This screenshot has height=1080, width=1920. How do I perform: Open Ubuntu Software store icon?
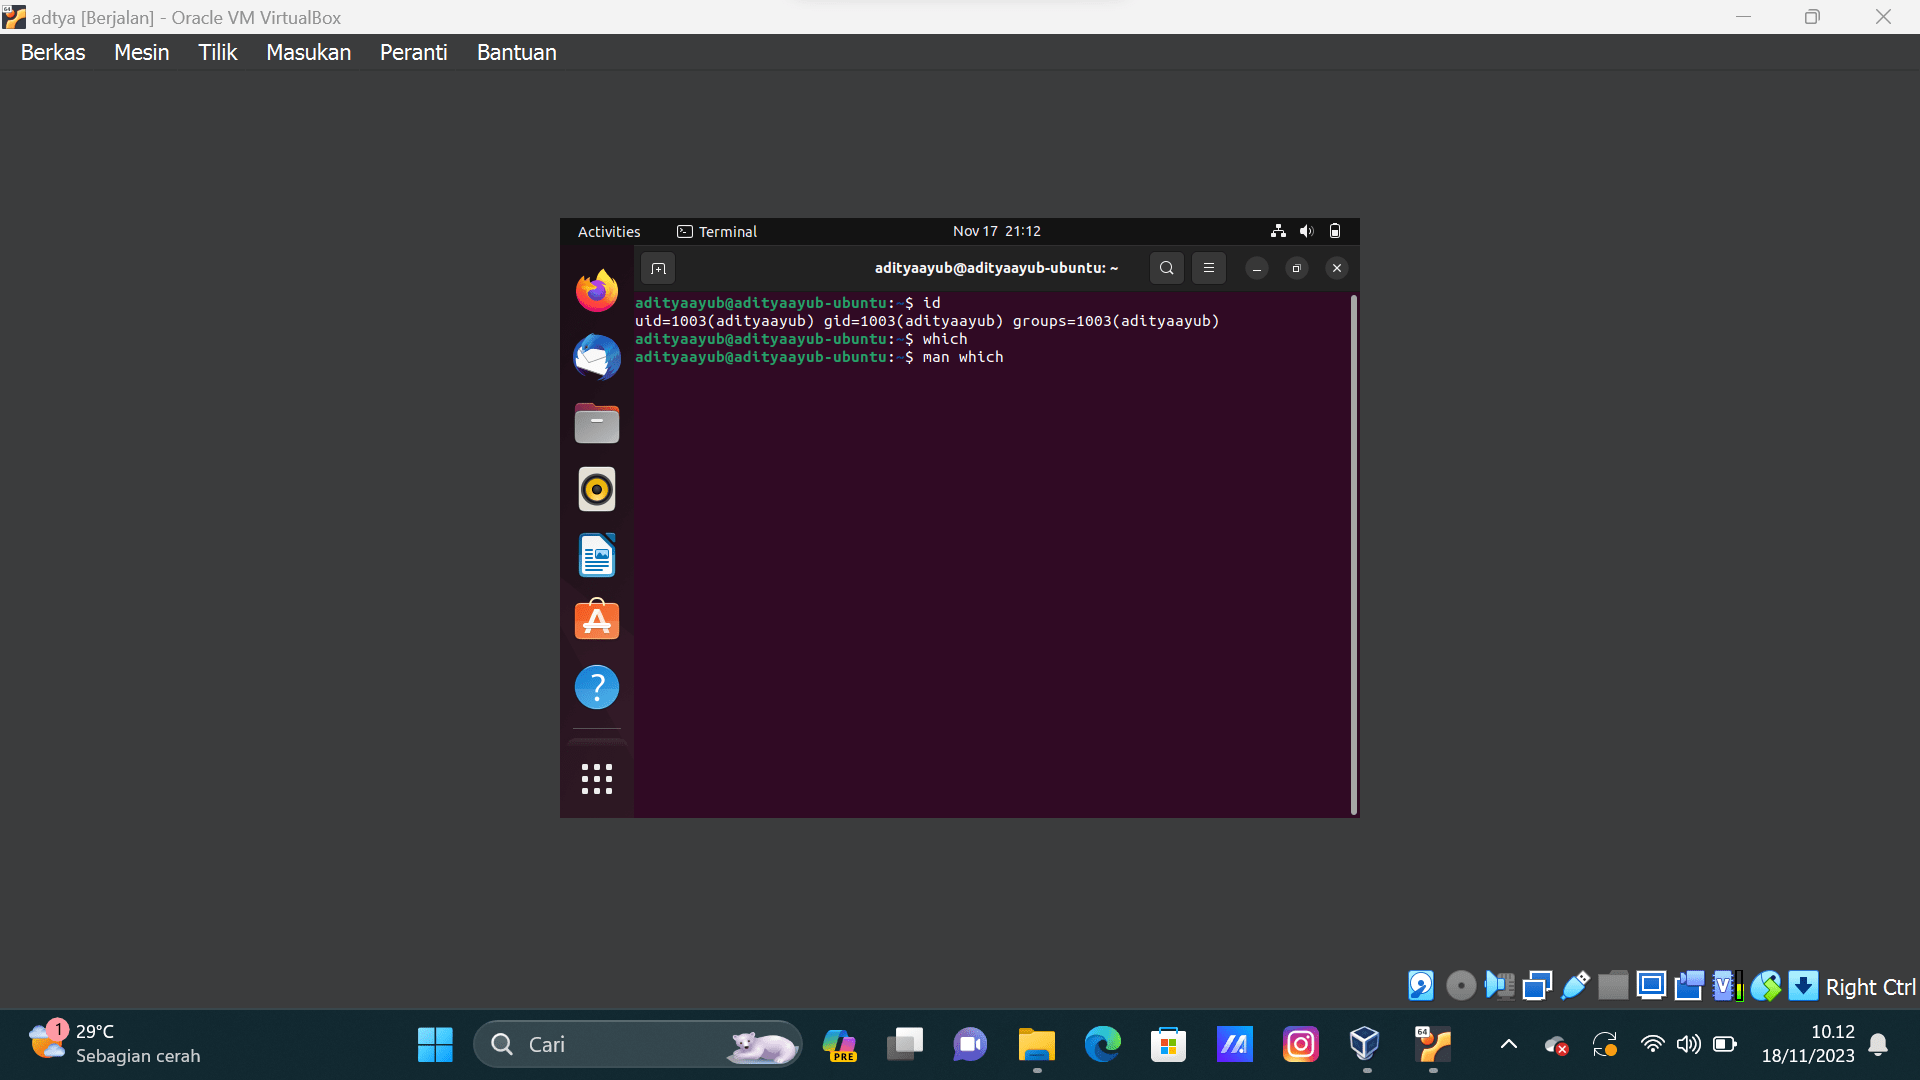tap(597, 620)
